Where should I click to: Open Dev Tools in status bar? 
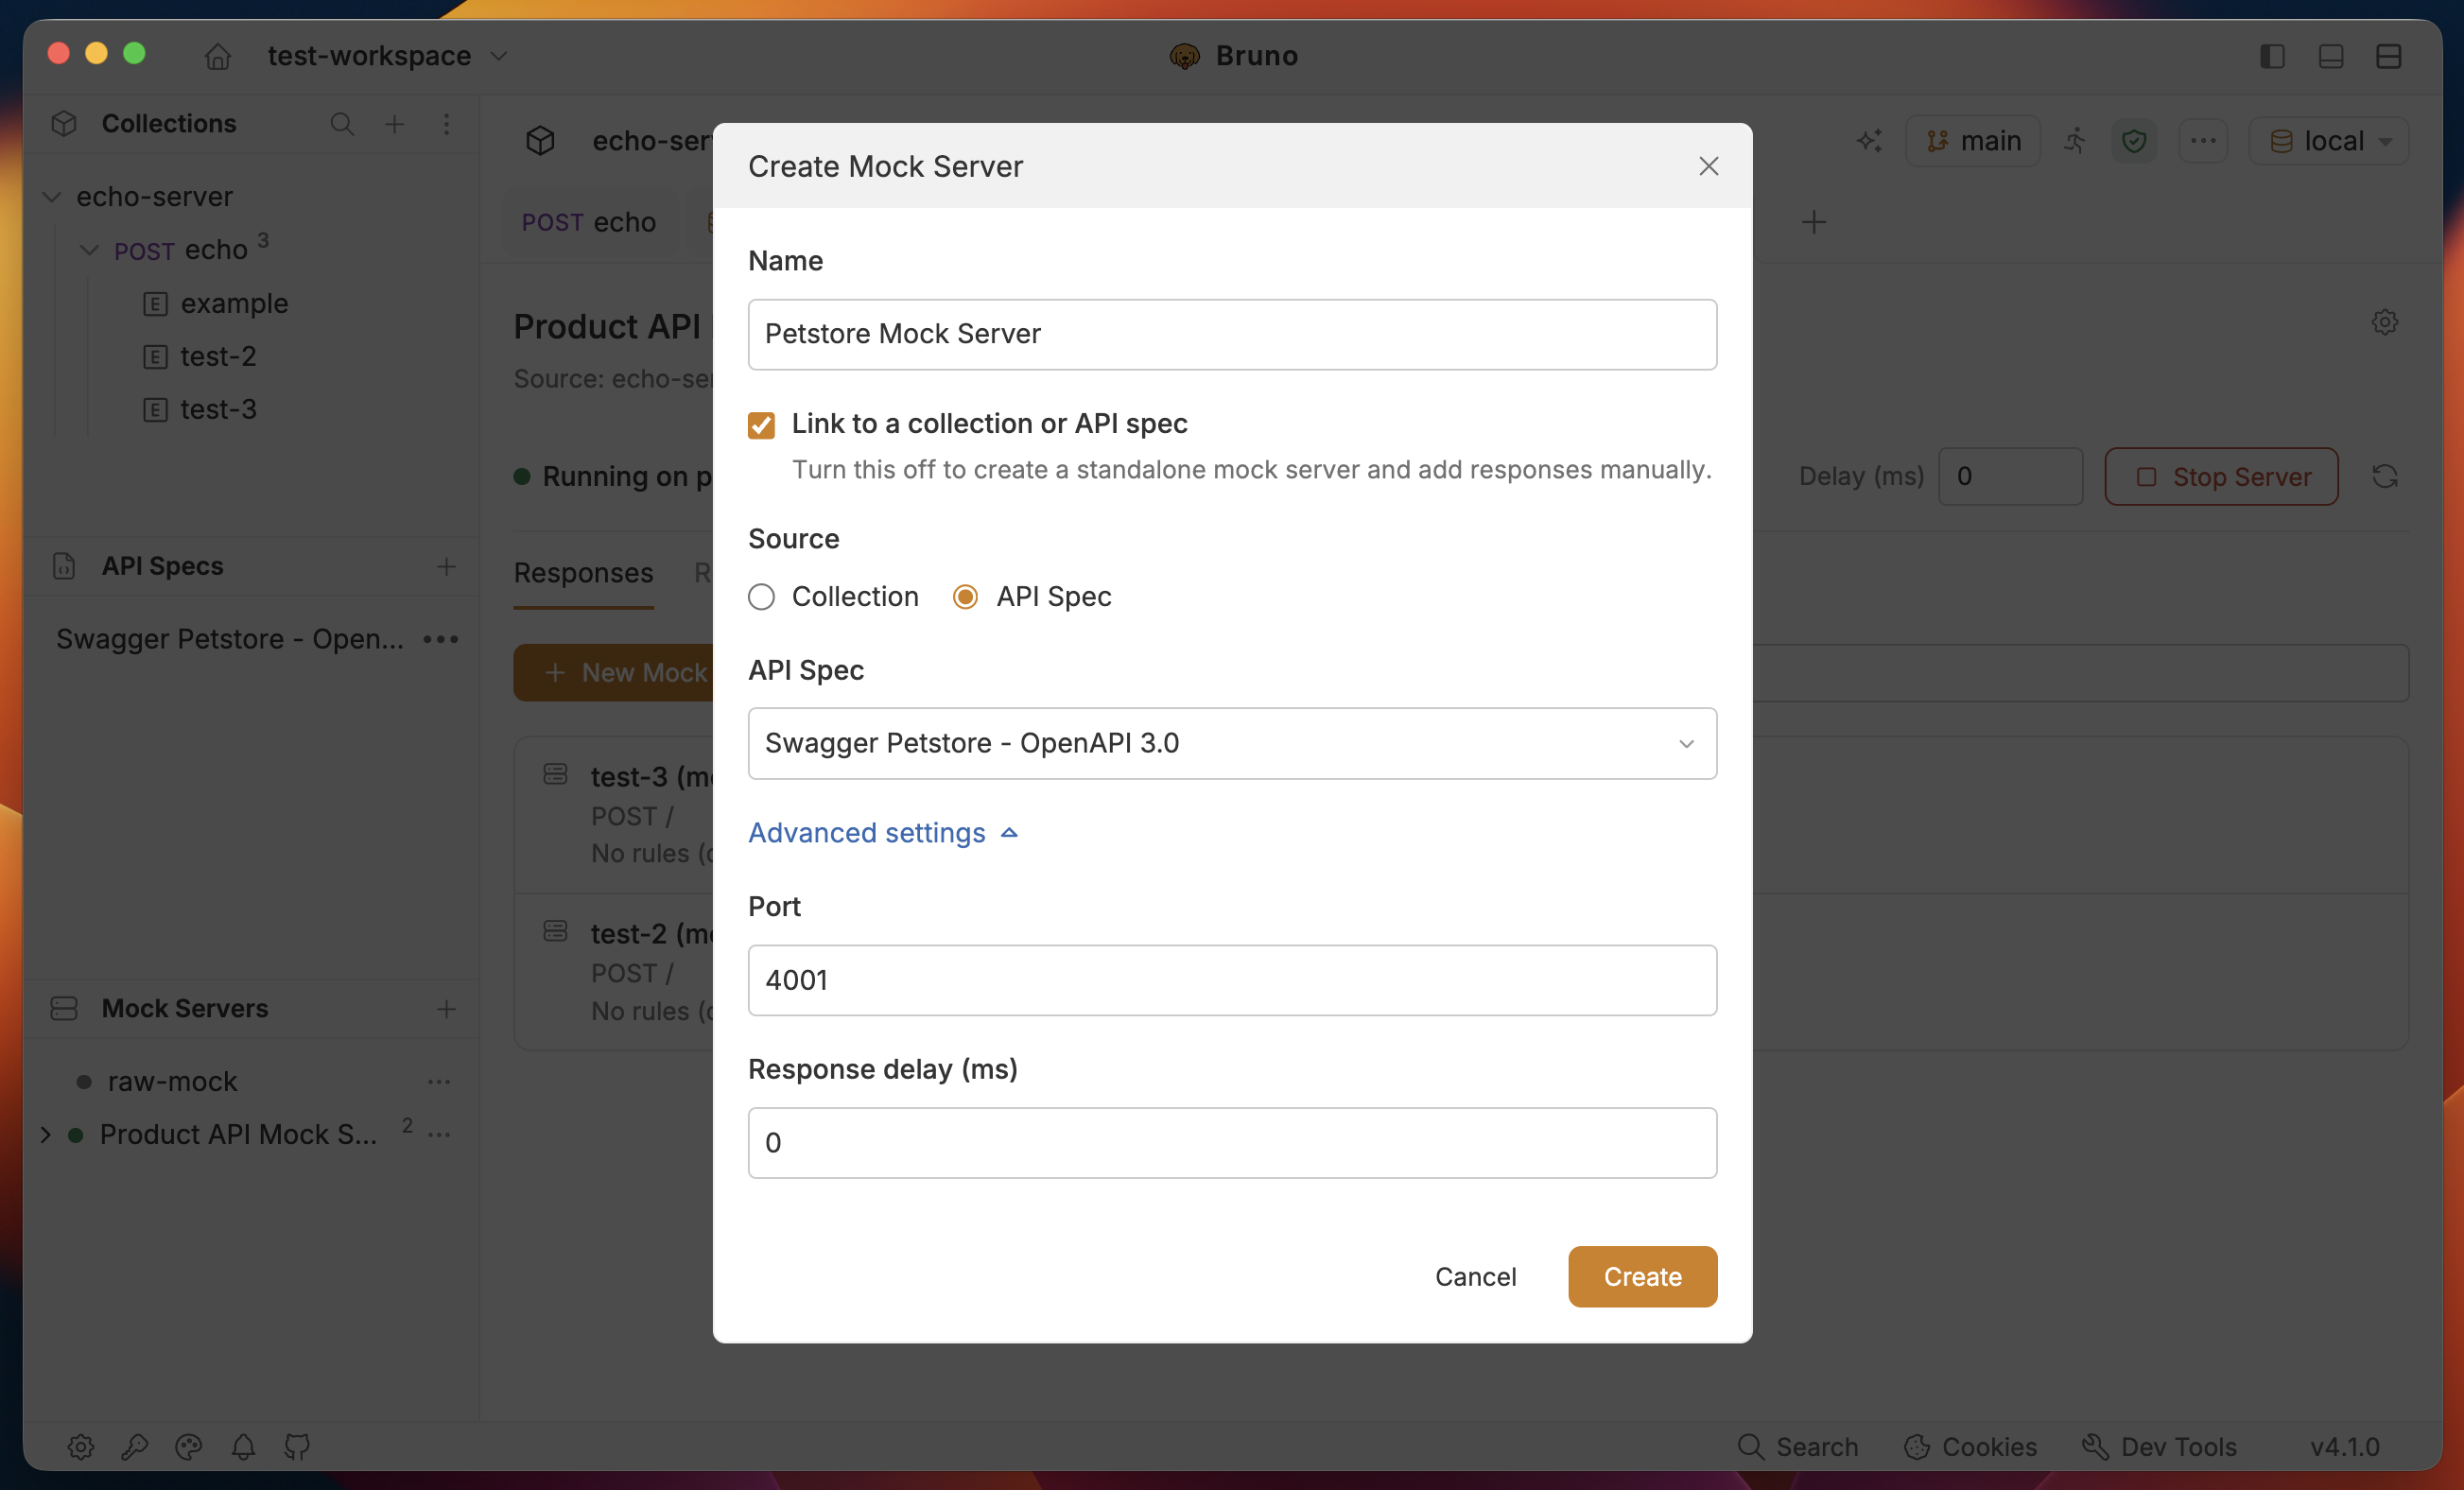[2159, 1446]
